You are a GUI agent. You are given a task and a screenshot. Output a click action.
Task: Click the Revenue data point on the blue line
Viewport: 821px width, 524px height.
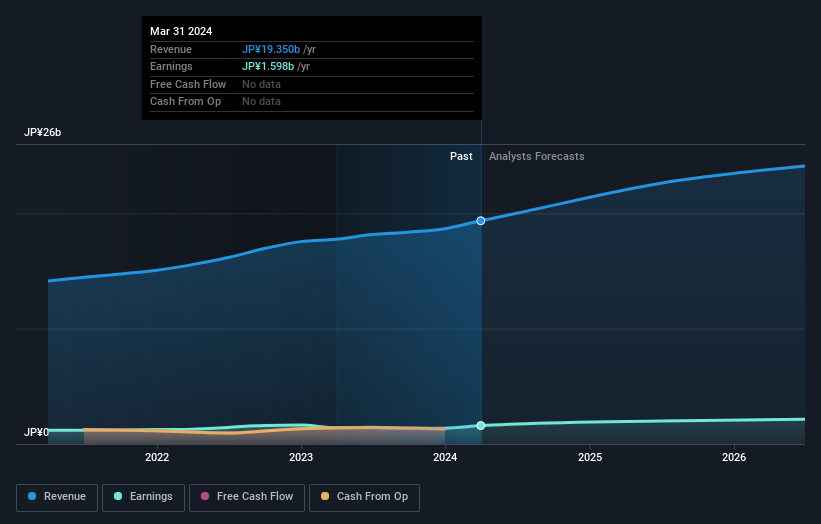[481, 221]
